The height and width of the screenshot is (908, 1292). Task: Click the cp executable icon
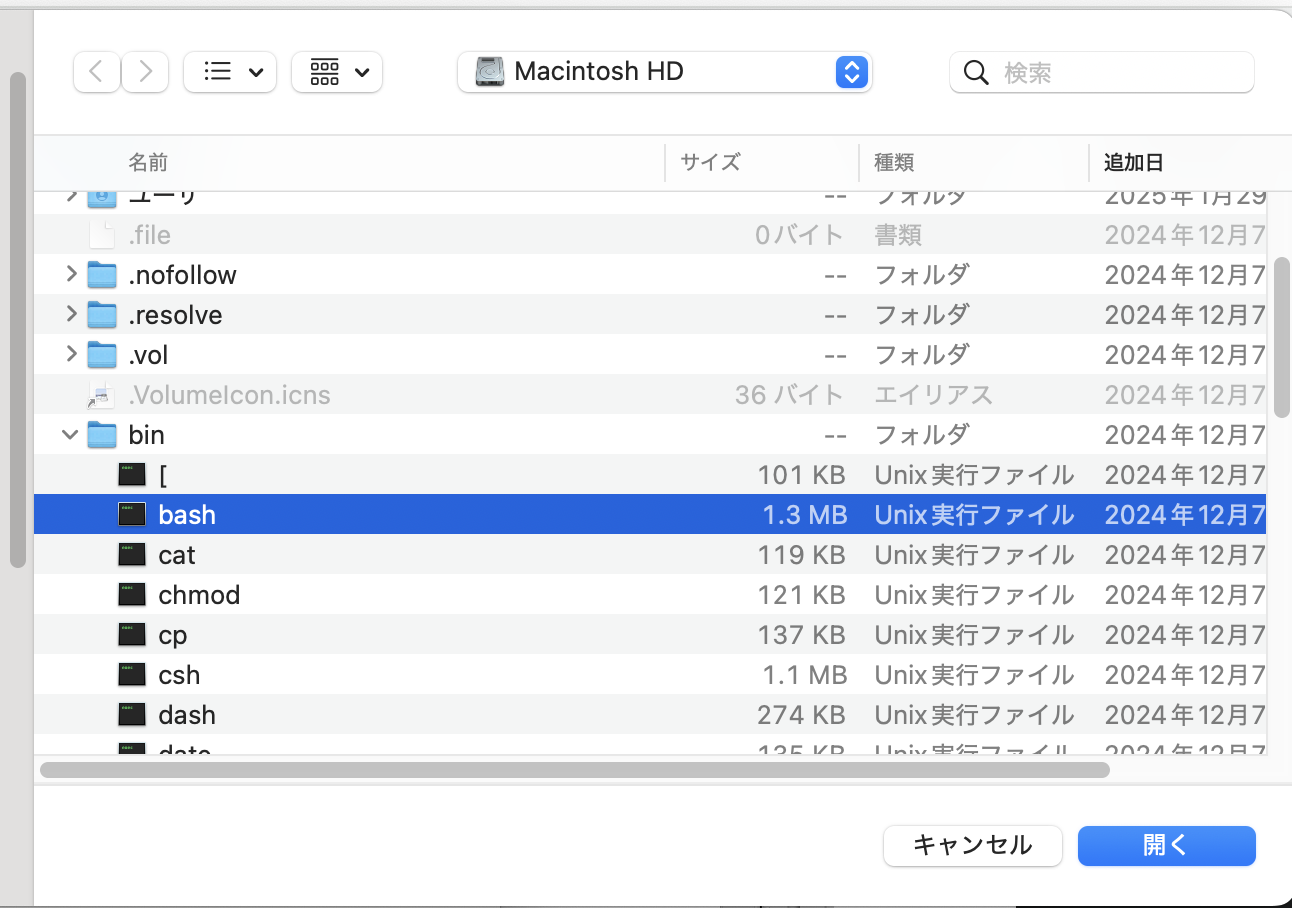[132, 634]
